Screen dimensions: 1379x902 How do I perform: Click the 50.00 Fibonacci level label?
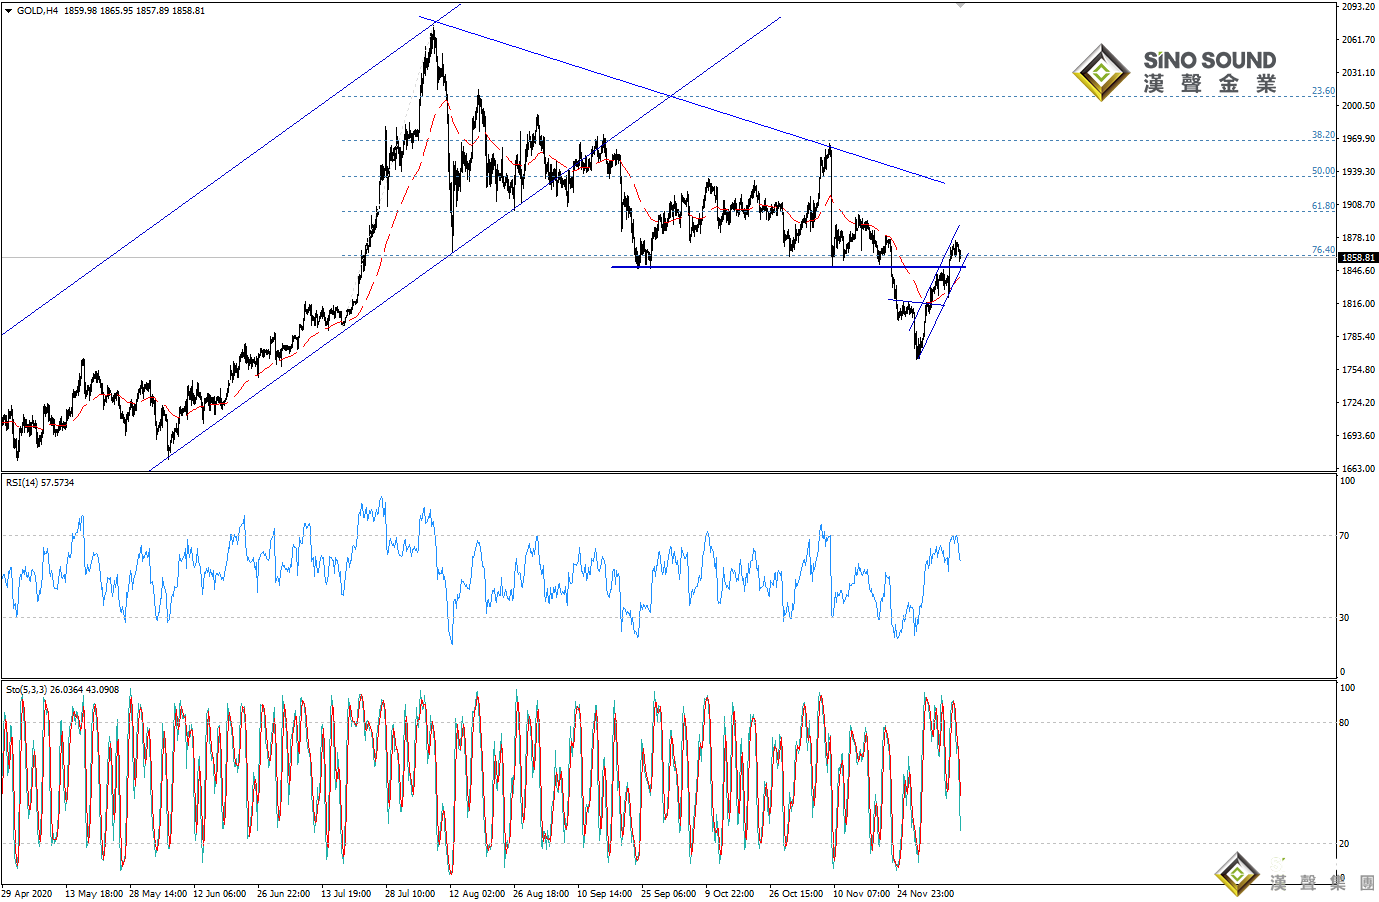[1323, 171]
